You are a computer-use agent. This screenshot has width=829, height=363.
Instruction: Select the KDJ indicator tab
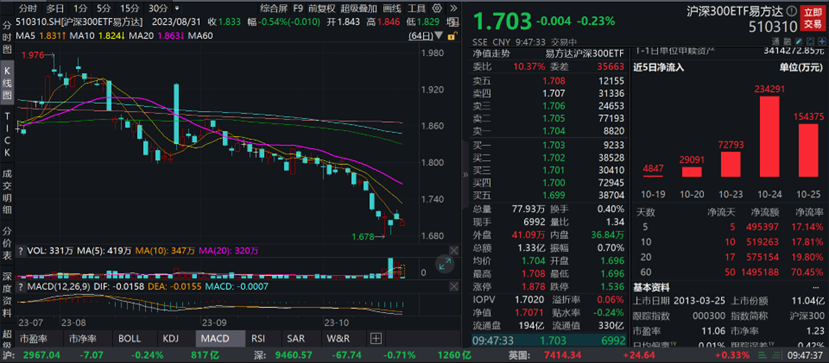(171, 338)
